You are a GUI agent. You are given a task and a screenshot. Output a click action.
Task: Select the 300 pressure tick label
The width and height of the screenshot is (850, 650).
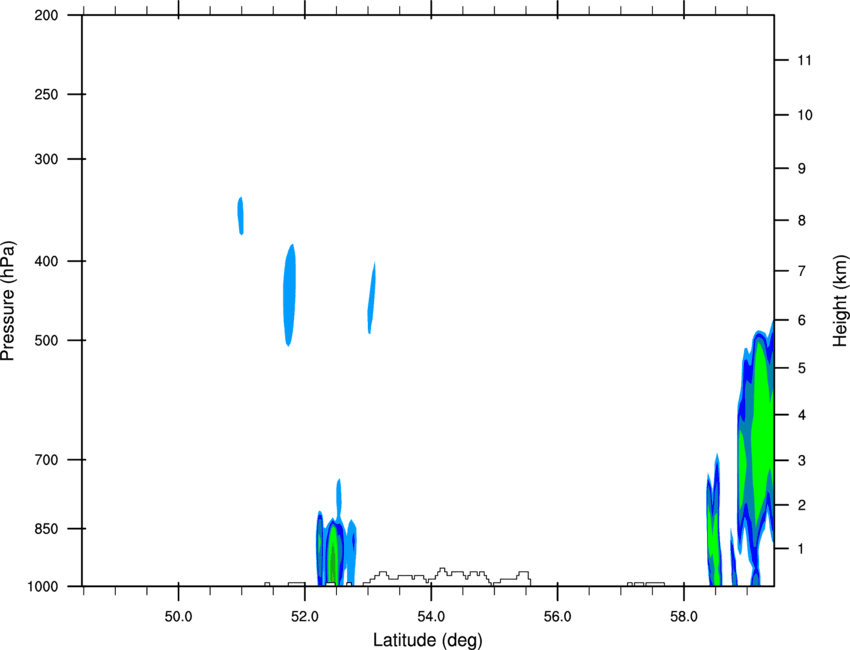click(46, 159)
